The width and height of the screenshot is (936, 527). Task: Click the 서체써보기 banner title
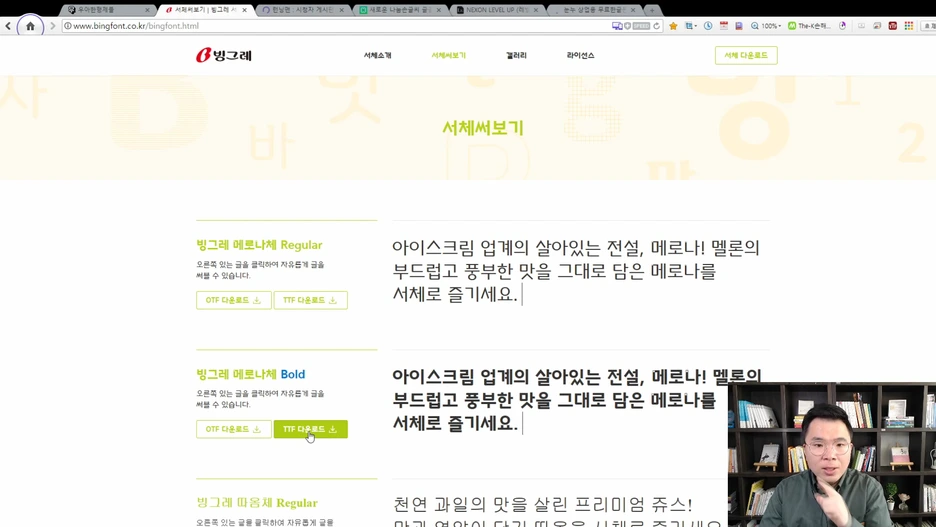(482, 127)
